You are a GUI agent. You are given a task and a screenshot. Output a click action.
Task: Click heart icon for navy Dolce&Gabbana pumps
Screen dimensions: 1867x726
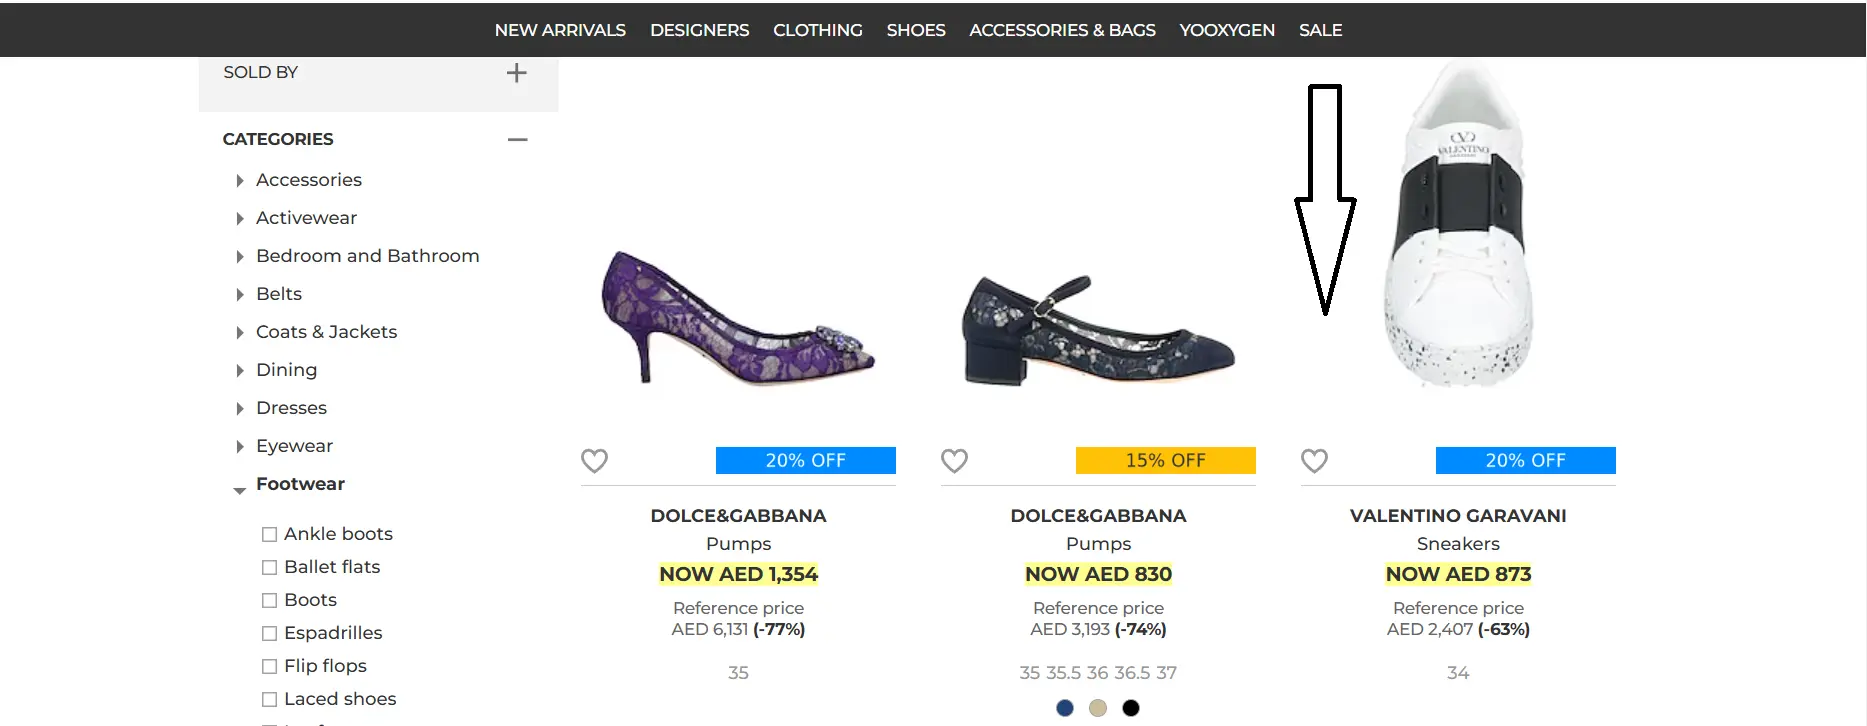tap(954, 461)
